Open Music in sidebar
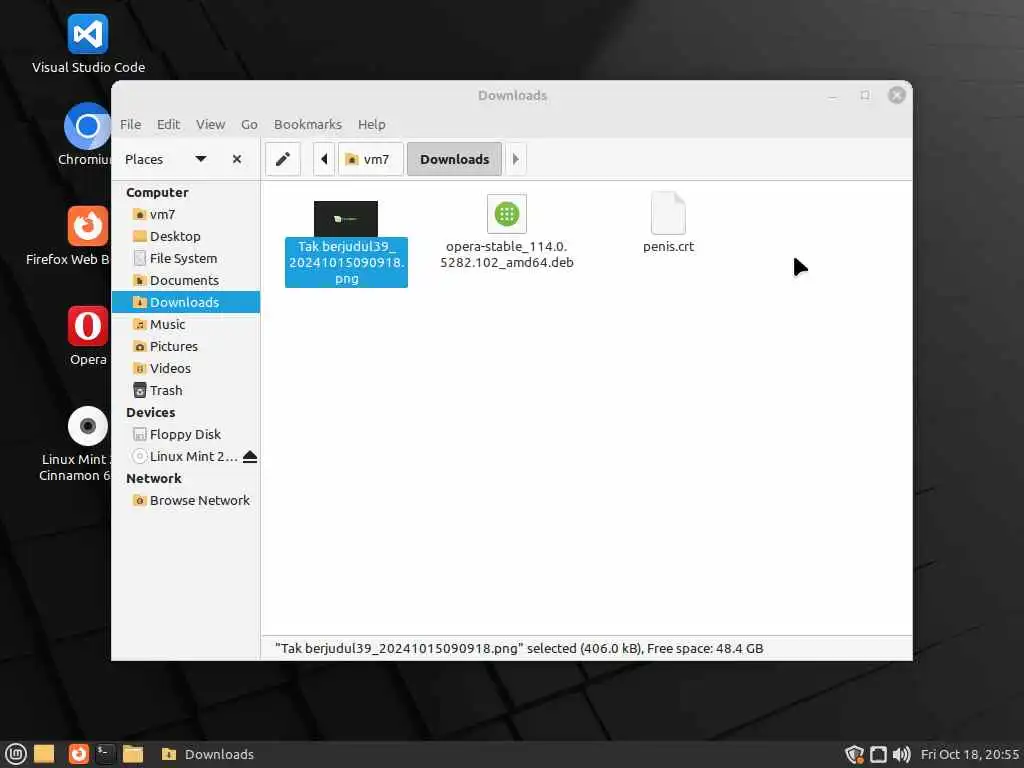This screenshot has height=768, width=1024. click(x=186, y=325)
